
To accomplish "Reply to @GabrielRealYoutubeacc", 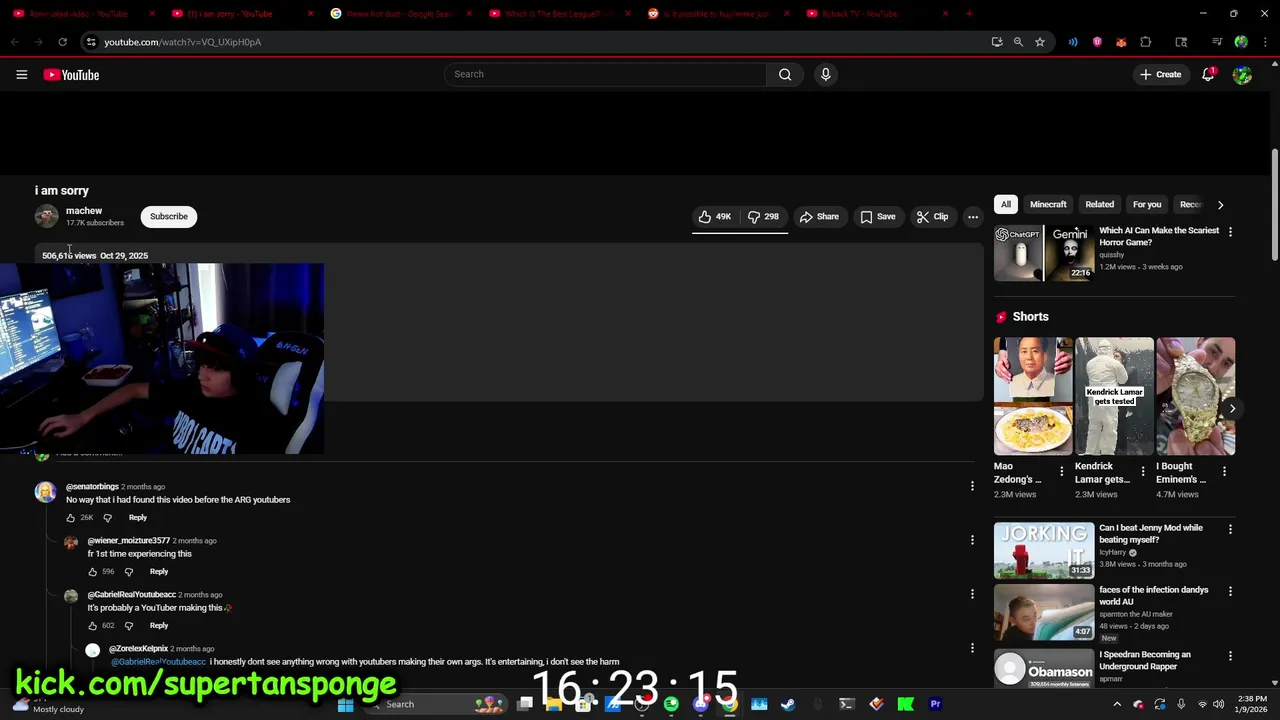I will point(159,626).
